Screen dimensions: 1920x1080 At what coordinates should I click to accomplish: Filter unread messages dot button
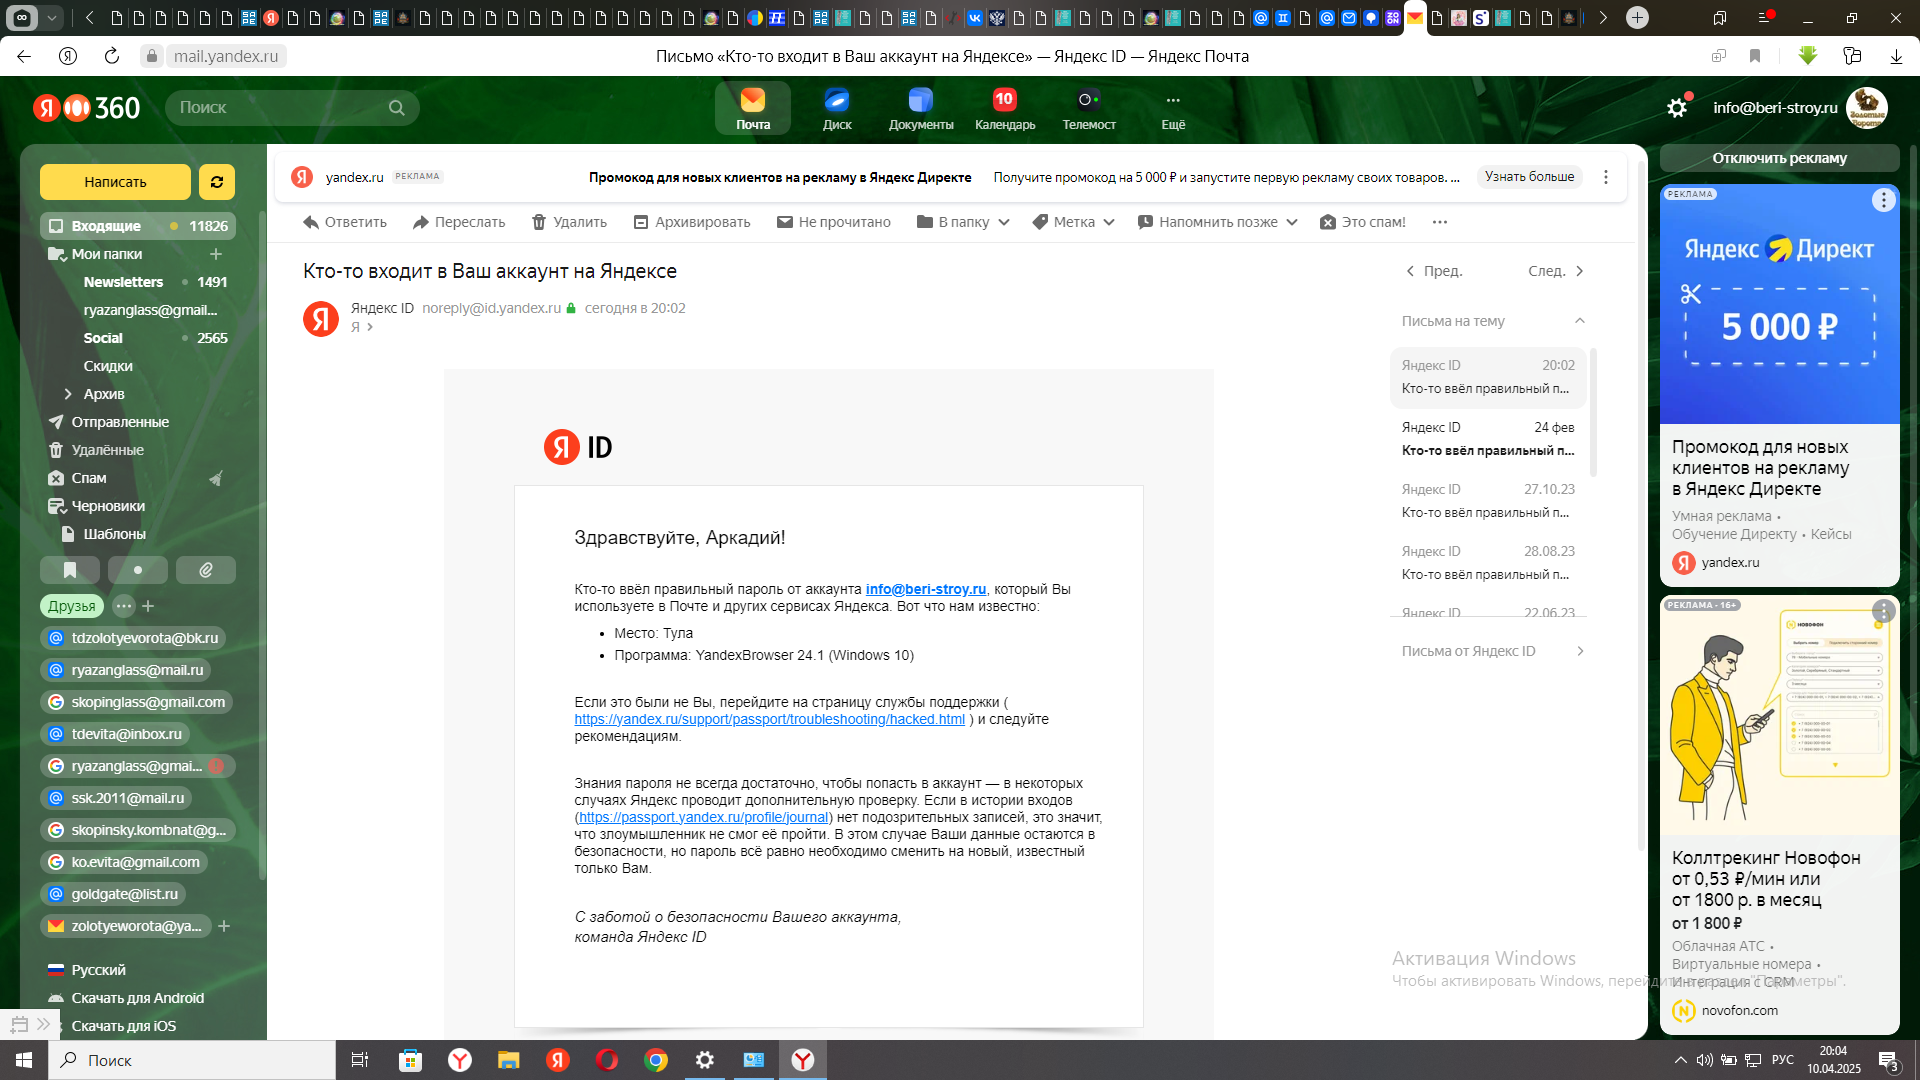(138, 570)
